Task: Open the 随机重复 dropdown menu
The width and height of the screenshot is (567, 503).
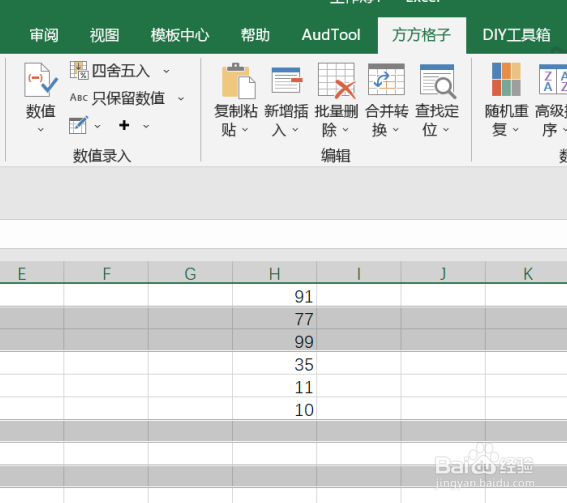Action: point(516,129)
